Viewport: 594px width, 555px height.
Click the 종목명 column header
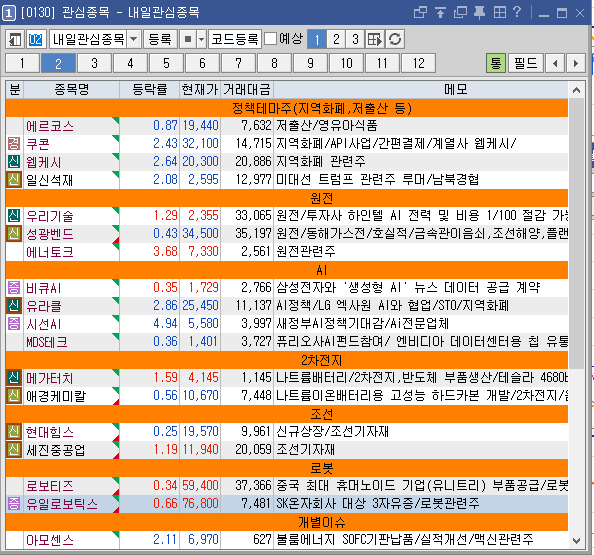(x=72, y=89)
